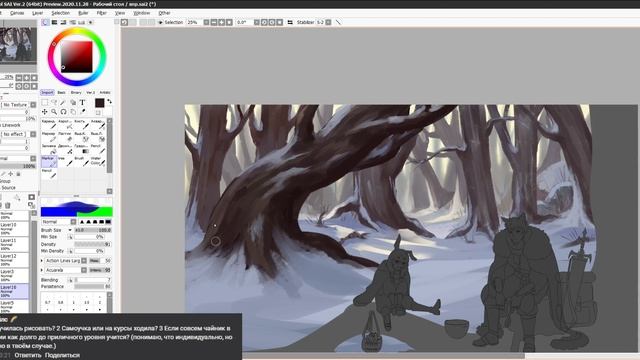Screen dimensions: 640x360
Task: Select the Move tool
Action: point(44,112)
